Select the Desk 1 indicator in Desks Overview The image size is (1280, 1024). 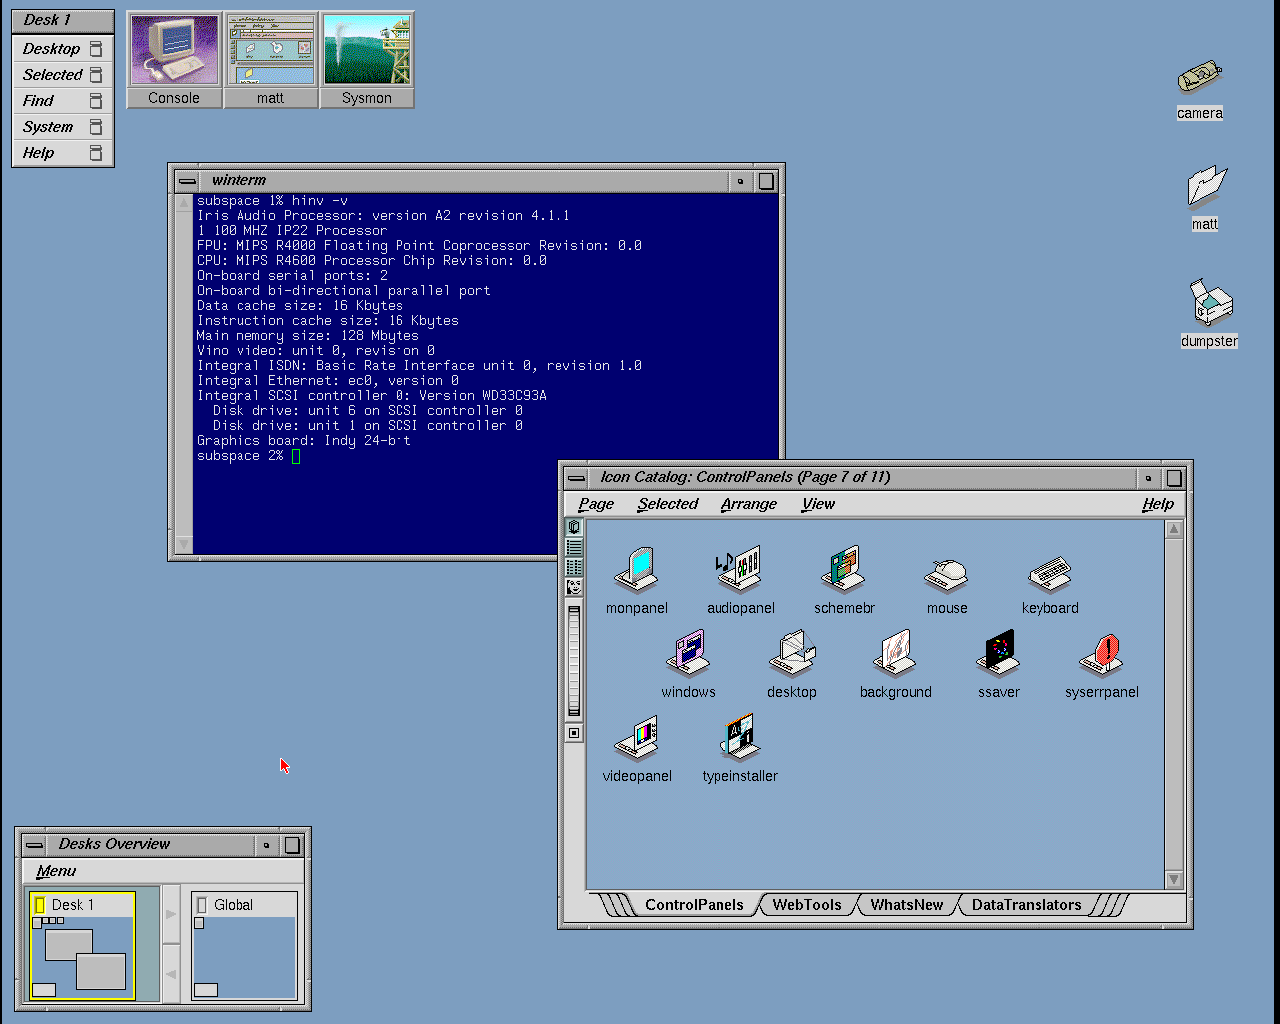point(40,905)
